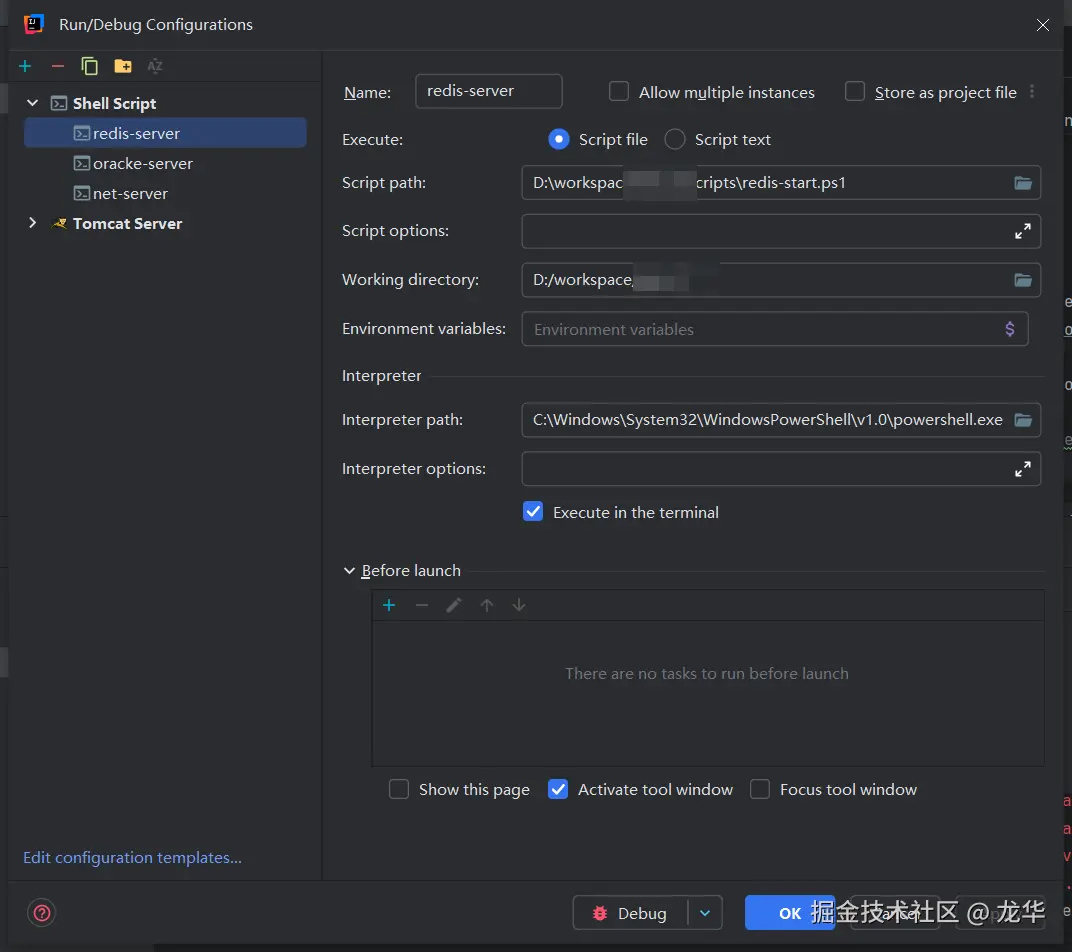Screen dimensions: 1072x952
Task: Edit environment variables via dollar icon
Action: [1010, 329]
